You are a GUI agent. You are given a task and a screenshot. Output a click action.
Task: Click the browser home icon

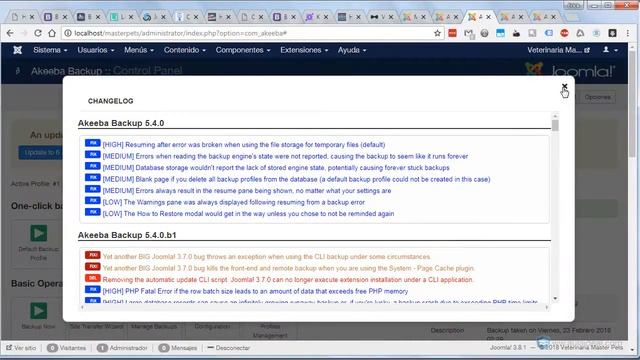(52, 33)
